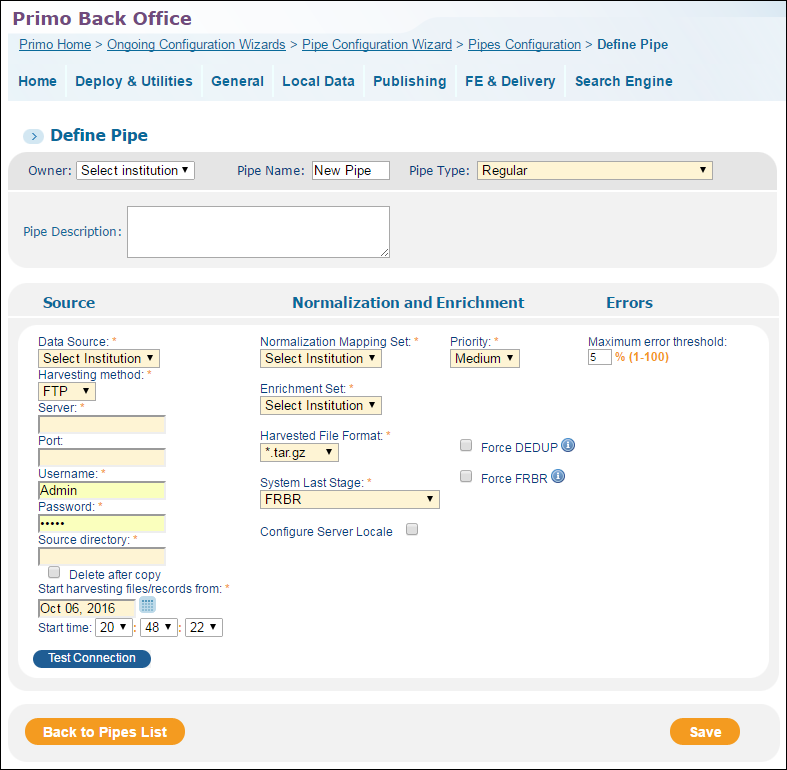Image resolution: width=787 pixels, height=770 pixels.
Task: Click the Password field
Action: pos(102,524)
